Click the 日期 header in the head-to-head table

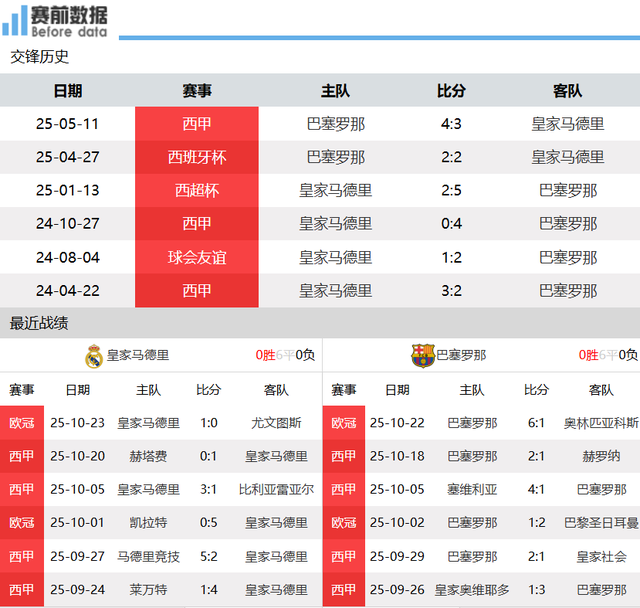tap(68, 91)
